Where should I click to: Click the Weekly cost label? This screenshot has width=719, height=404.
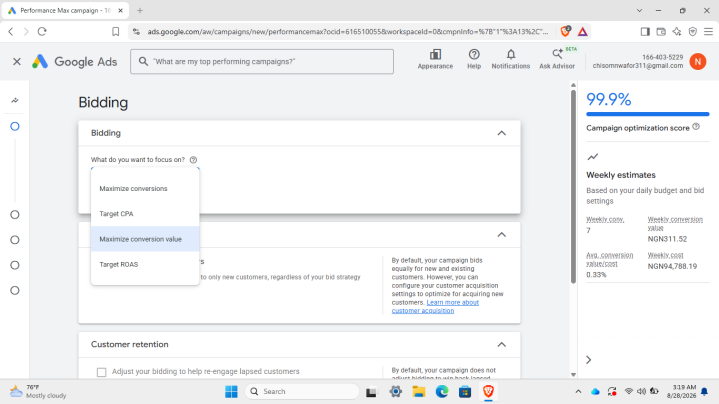(x=665, y=255)
